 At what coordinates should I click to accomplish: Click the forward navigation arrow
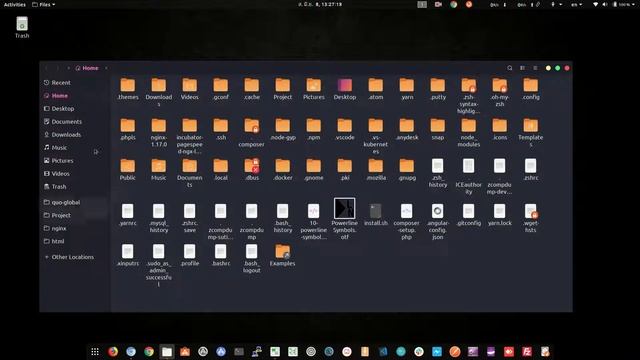57,68
